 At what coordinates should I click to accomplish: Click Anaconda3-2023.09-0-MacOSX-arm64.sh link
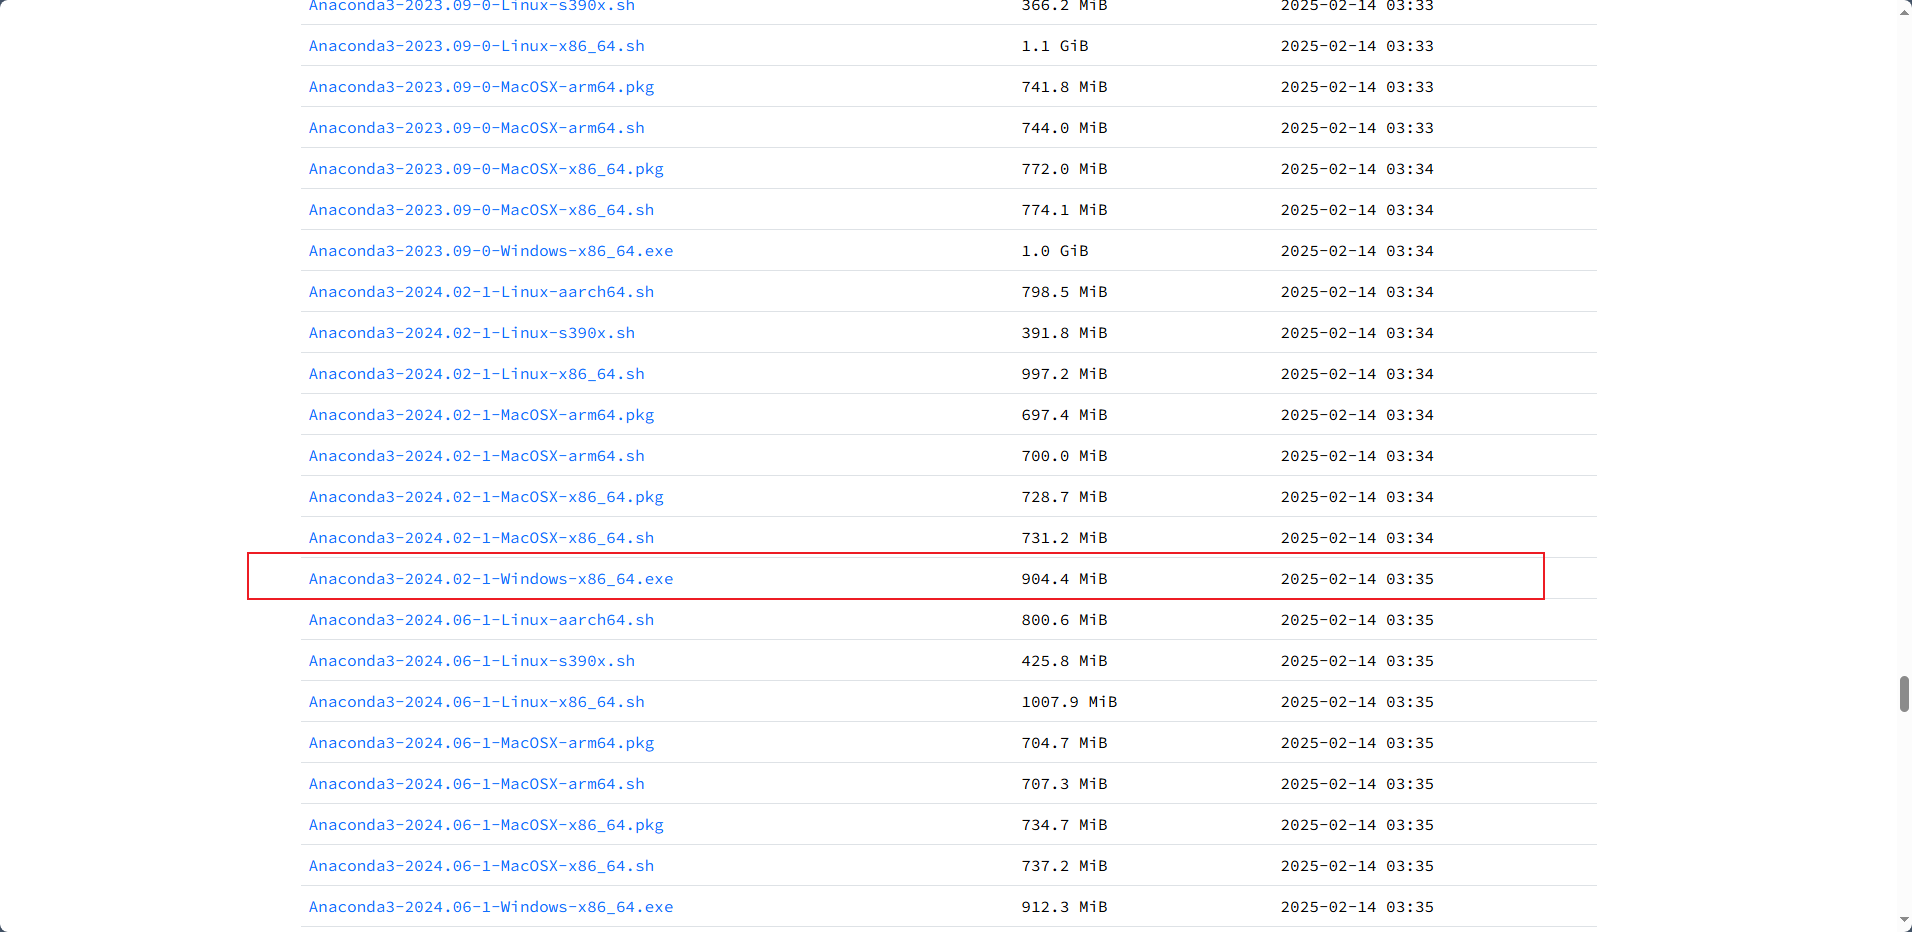point(476,128)
